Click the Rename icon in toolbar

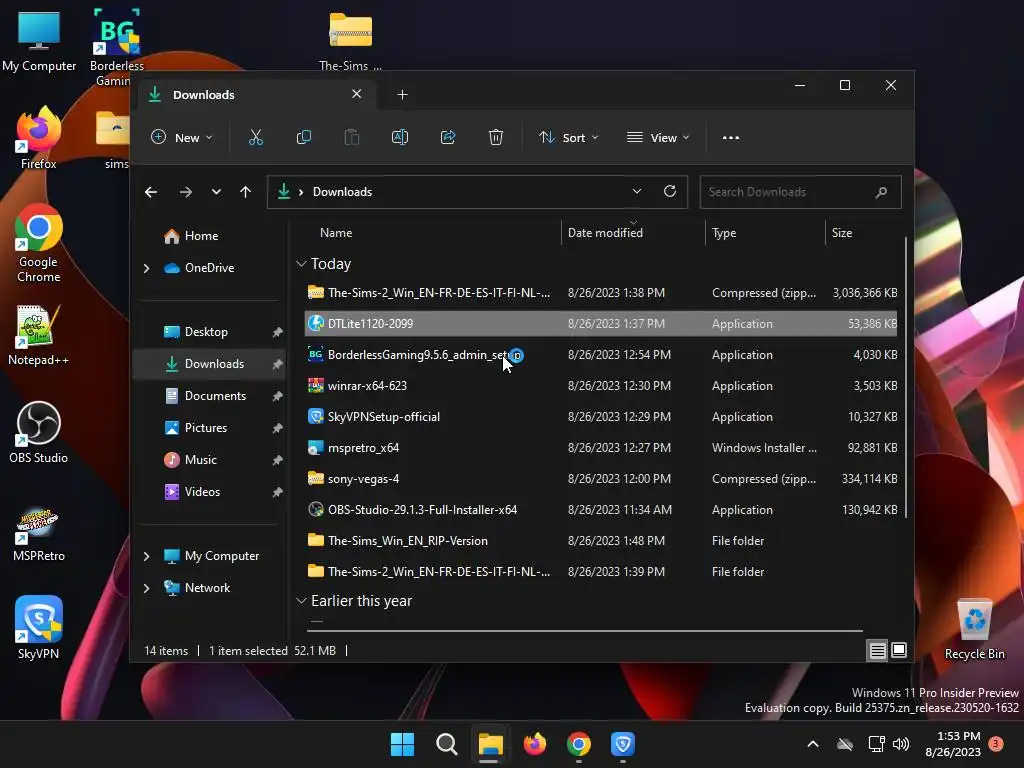point(400,137)
